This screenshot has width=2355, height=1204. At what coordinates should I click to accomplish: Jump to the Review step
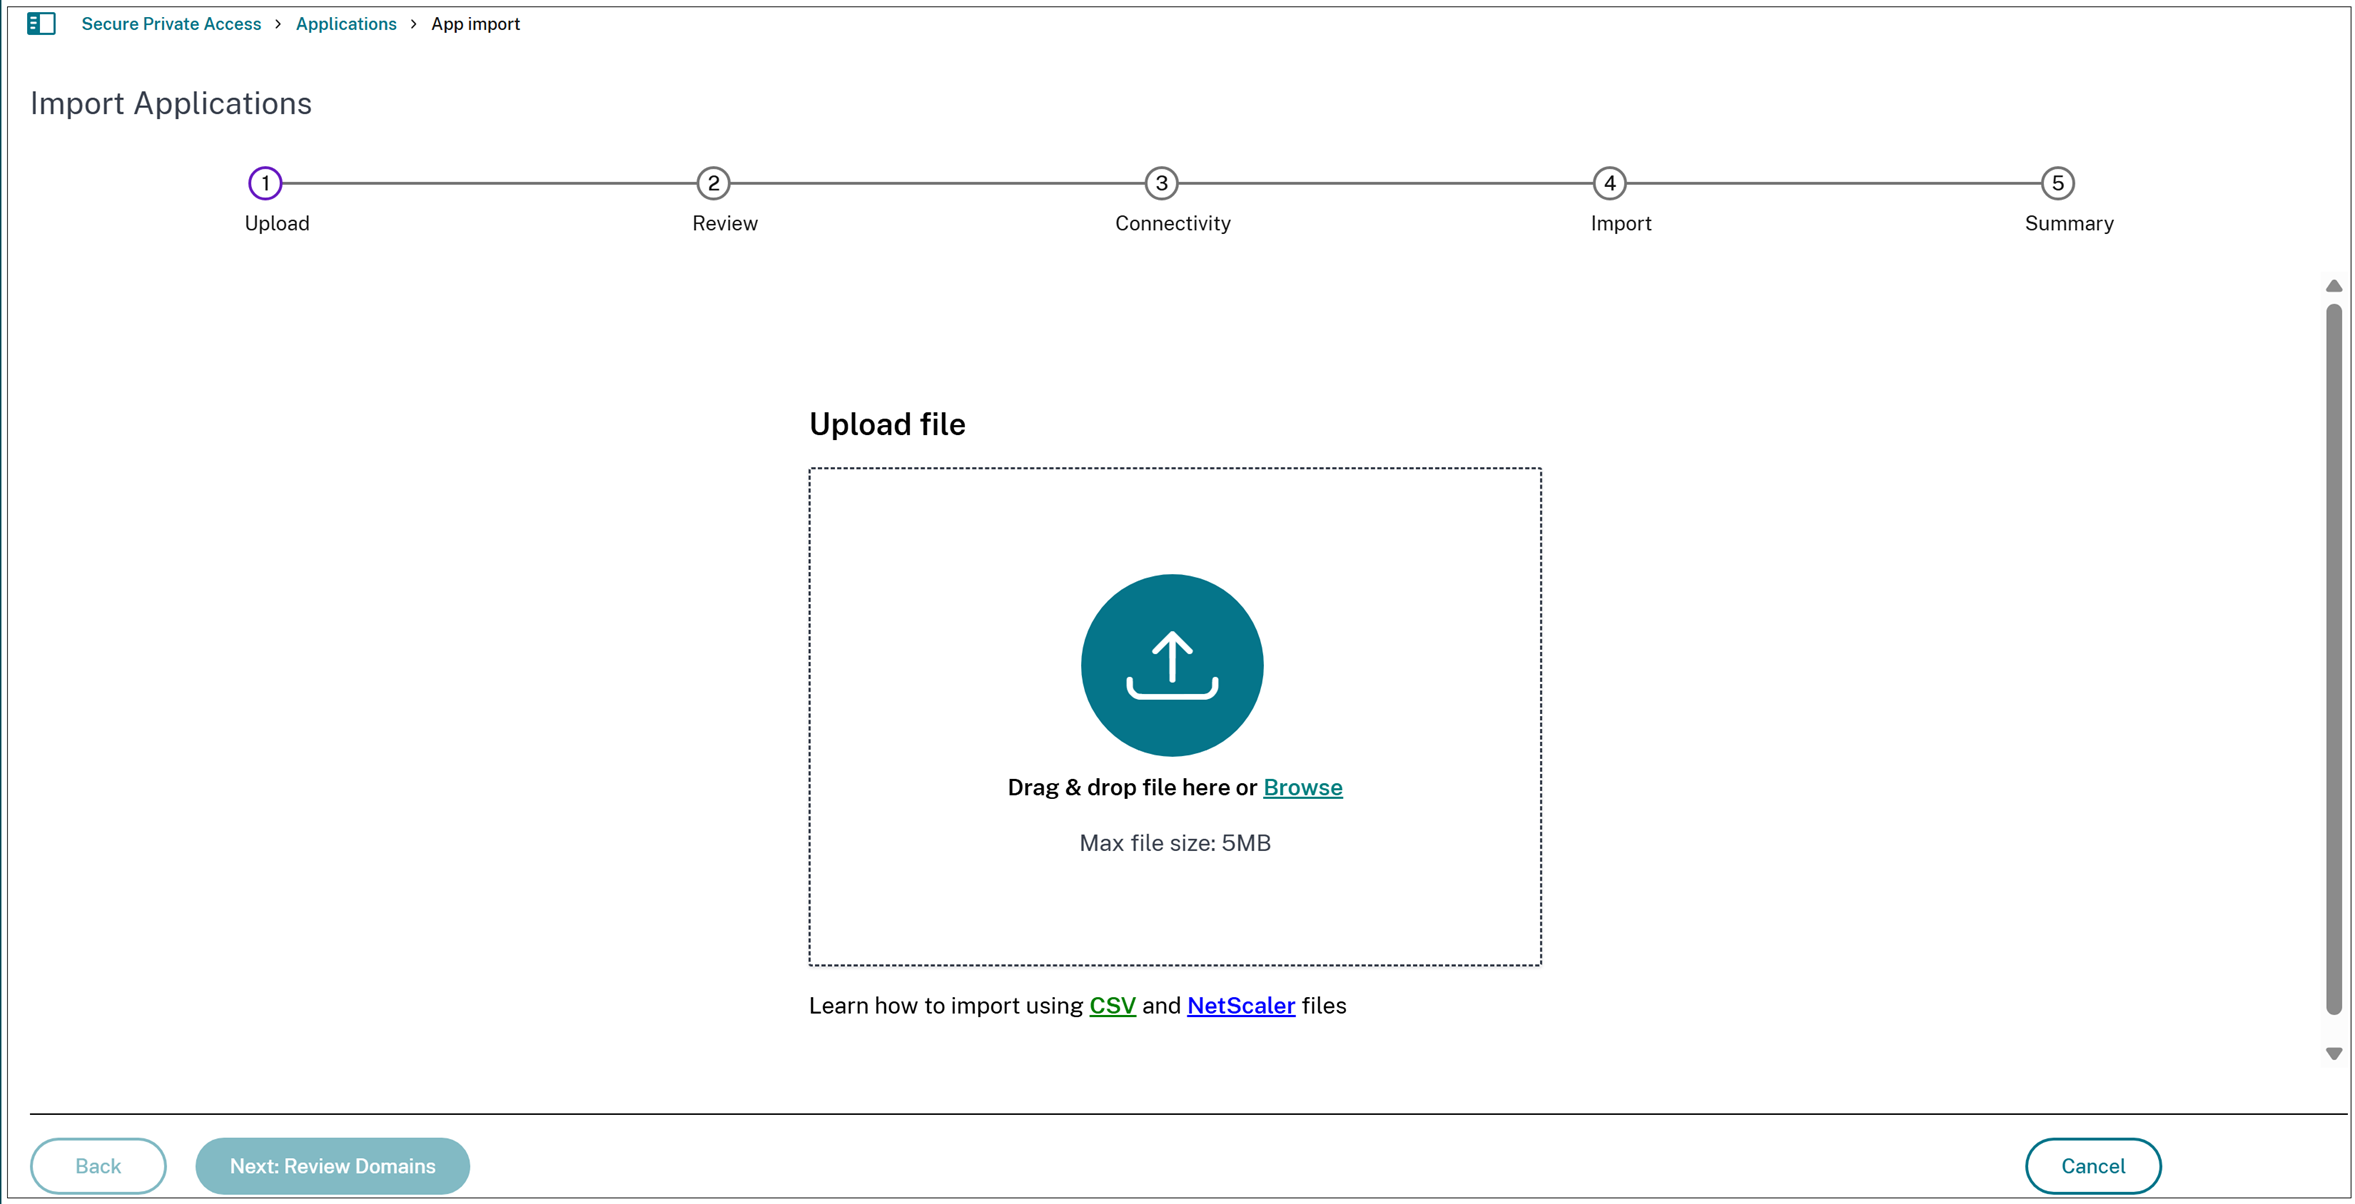click(713, 183)
